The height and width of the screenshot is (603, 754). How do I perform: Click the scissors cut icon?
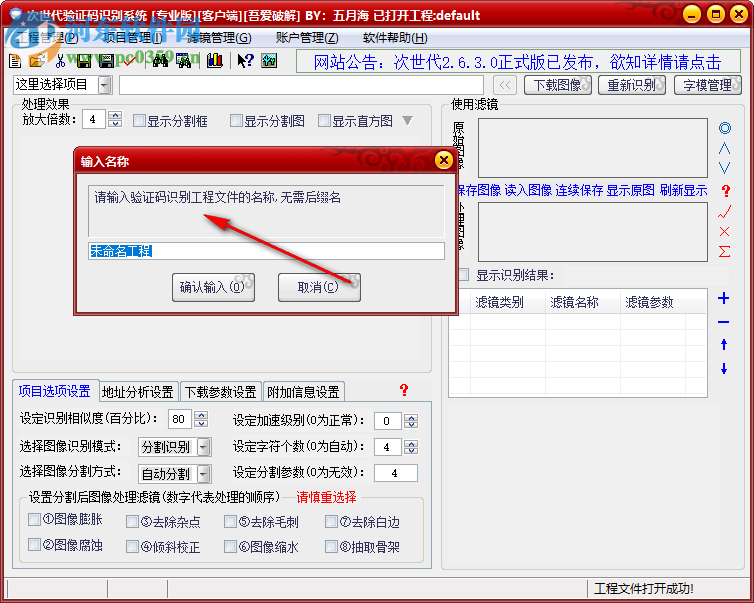click(61, 61)
